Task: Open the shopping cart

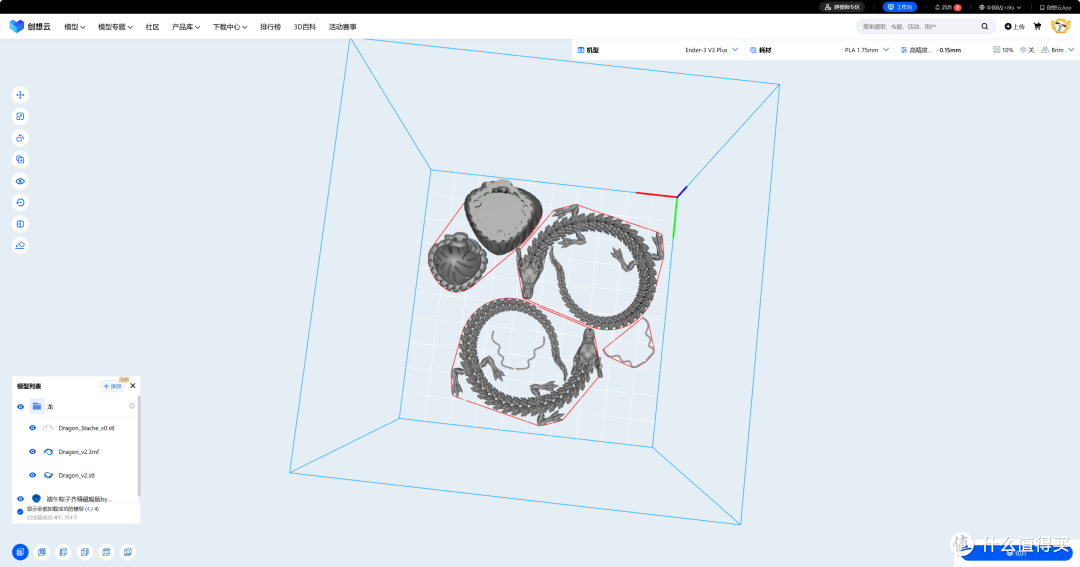Action: [1037, 26]
